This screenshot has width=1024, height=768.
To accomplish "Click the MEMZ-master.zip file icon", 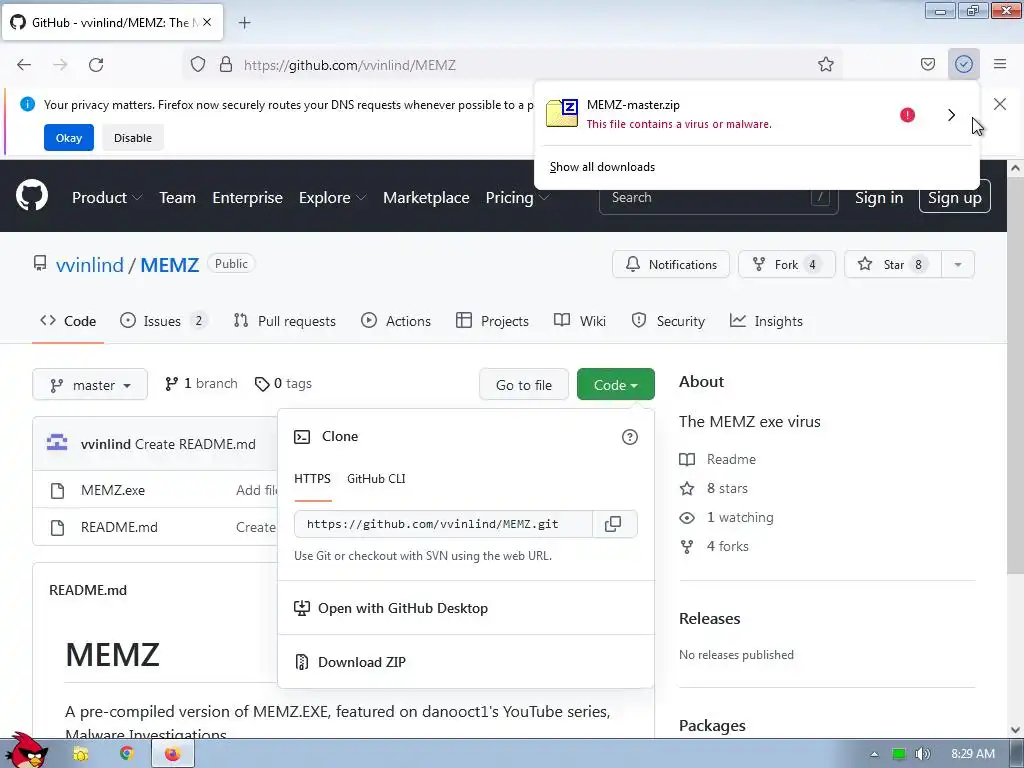I will pyautogui.click(x=562, y=113).
